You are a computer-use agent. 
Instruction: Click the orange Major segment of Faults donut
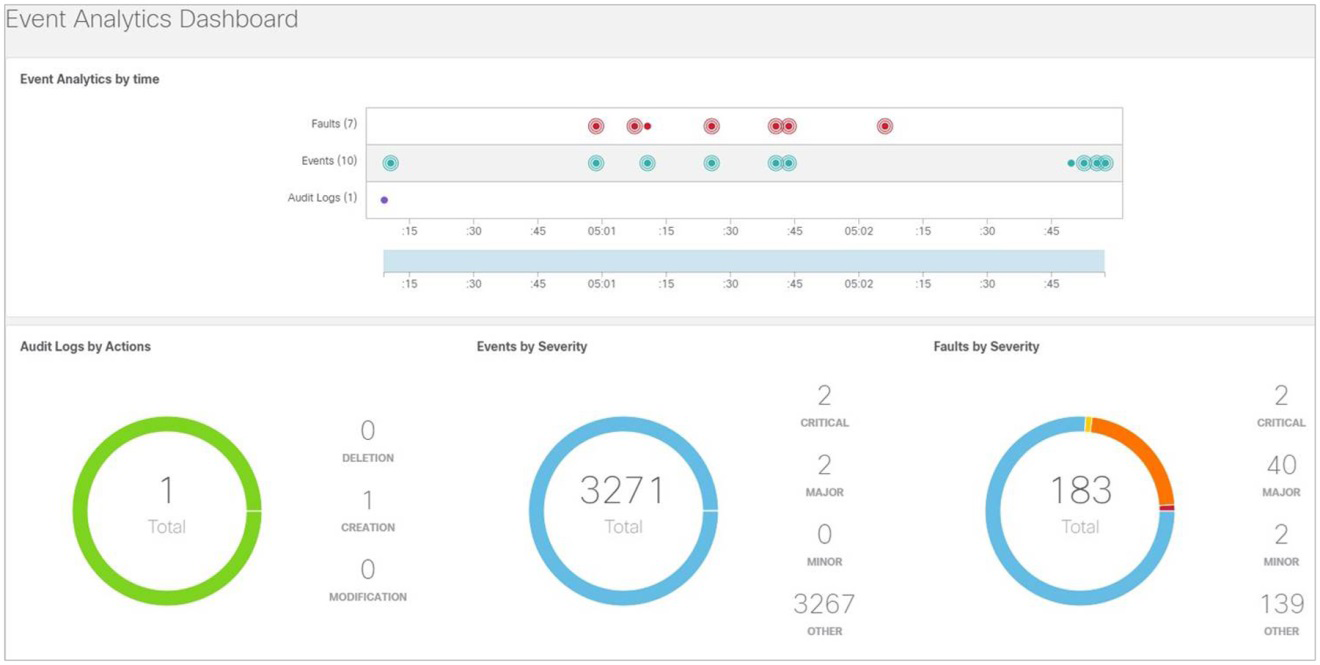[x=1140, y=451]
